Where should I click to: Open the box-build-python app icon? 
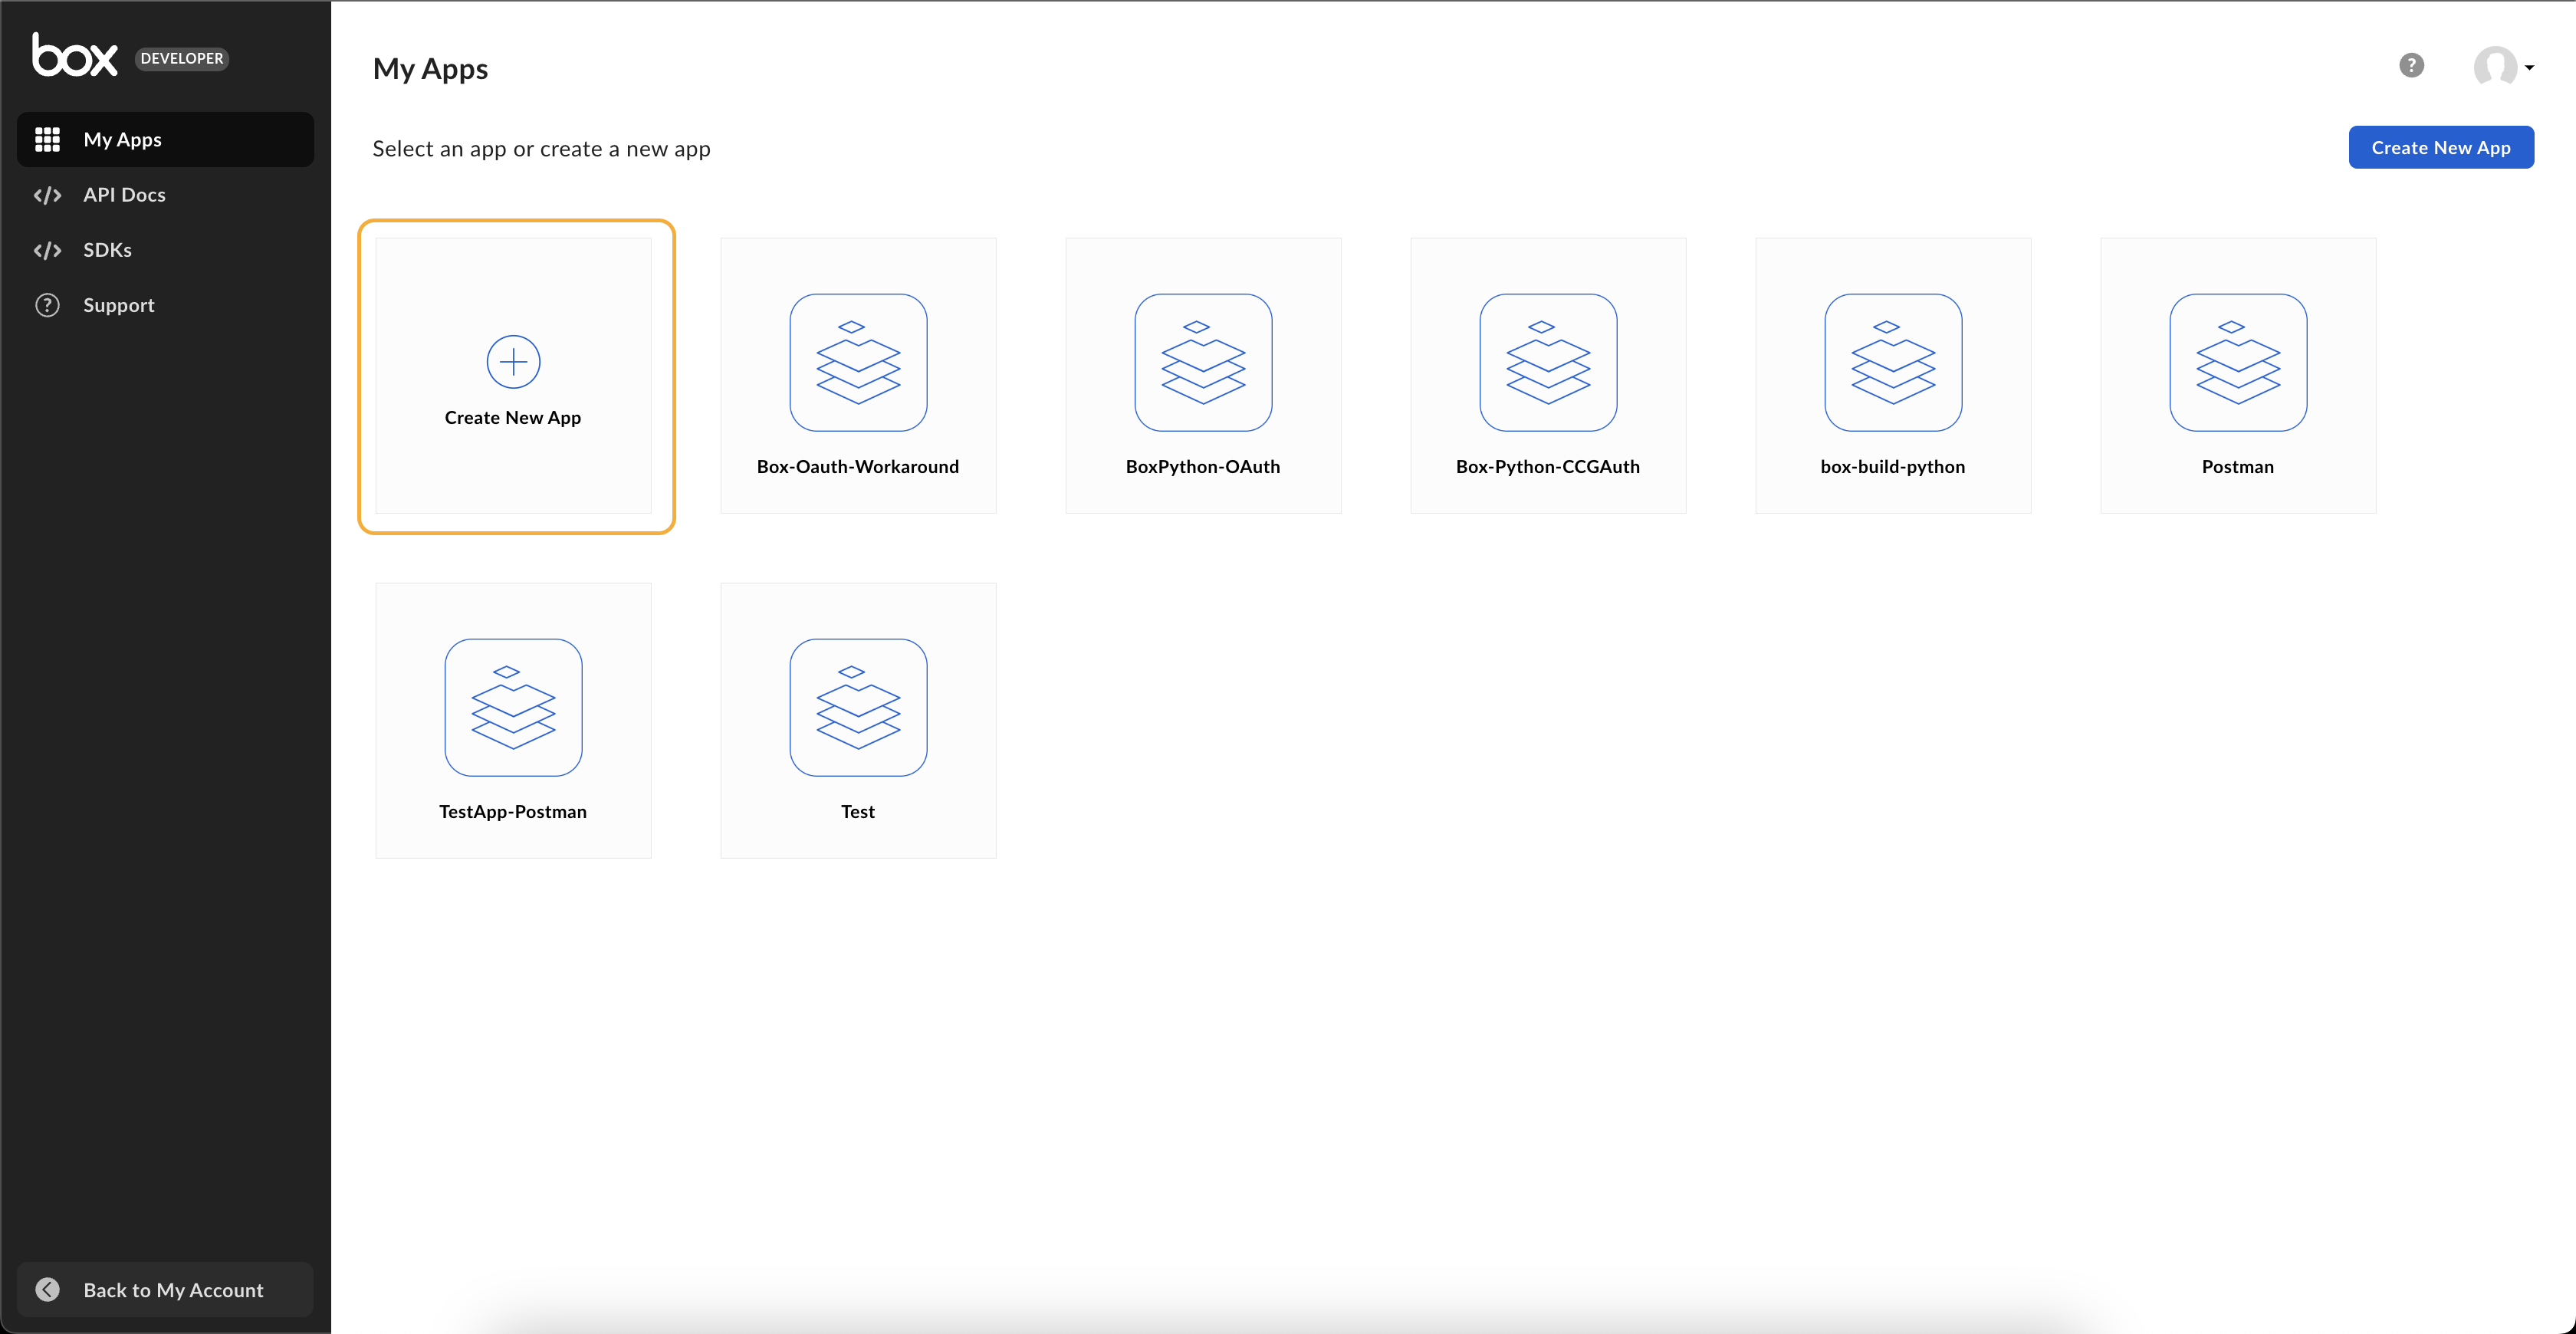(1893, 363)
